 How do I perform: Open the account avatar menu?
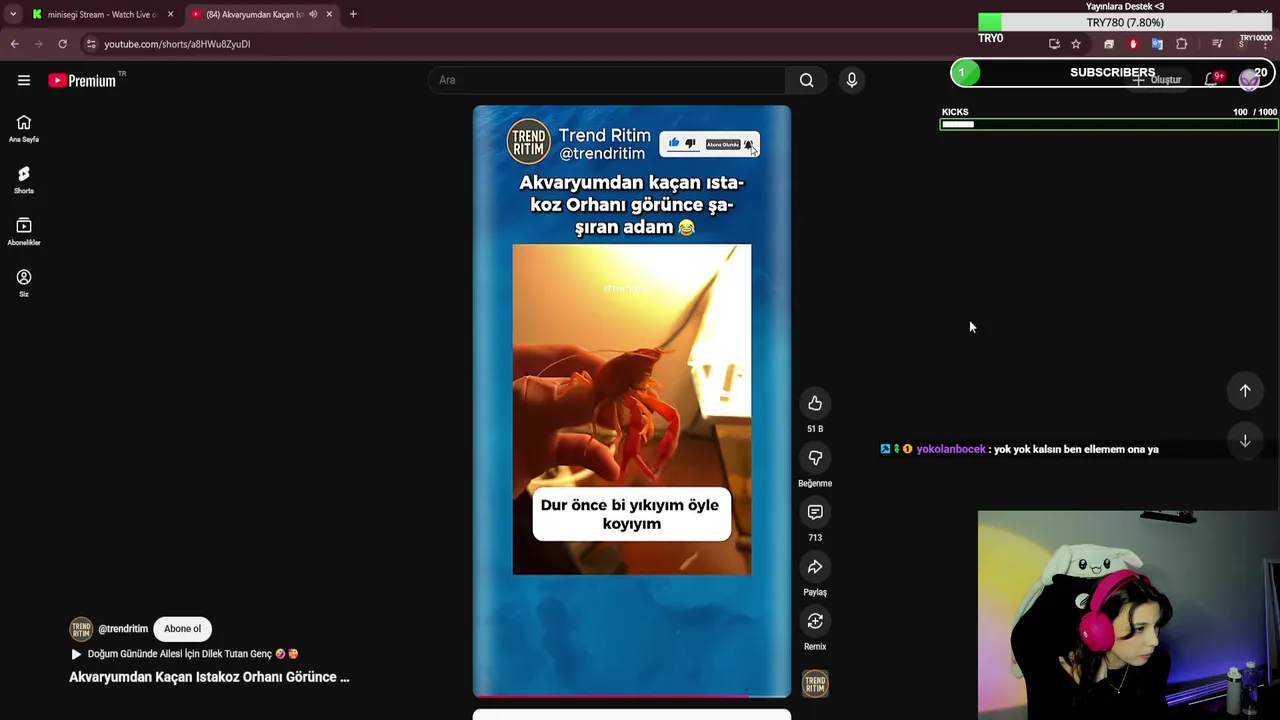[x=1249, y=80]
